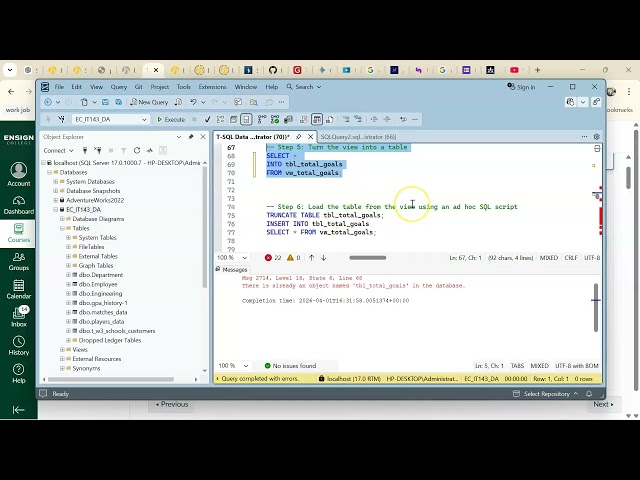Refresh the Object Explorer tree

click(x=137, y=151)
